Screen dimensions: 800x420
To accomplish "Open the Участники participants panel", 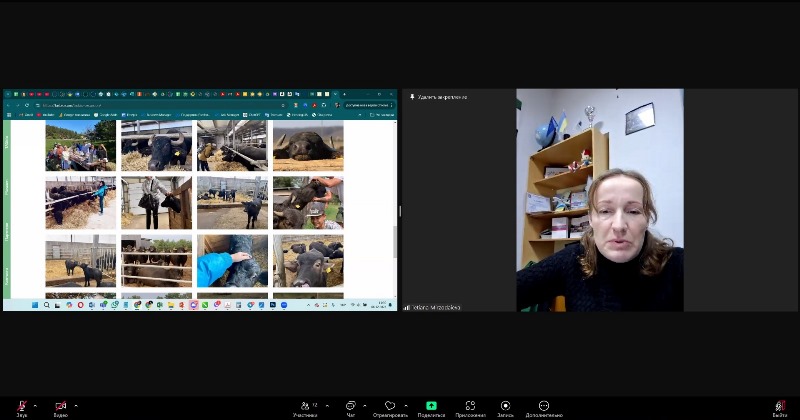I will [x=305, y=408].
